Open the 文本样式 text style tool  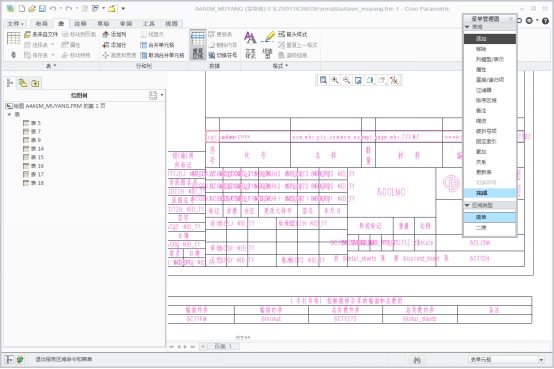(250, 45)
